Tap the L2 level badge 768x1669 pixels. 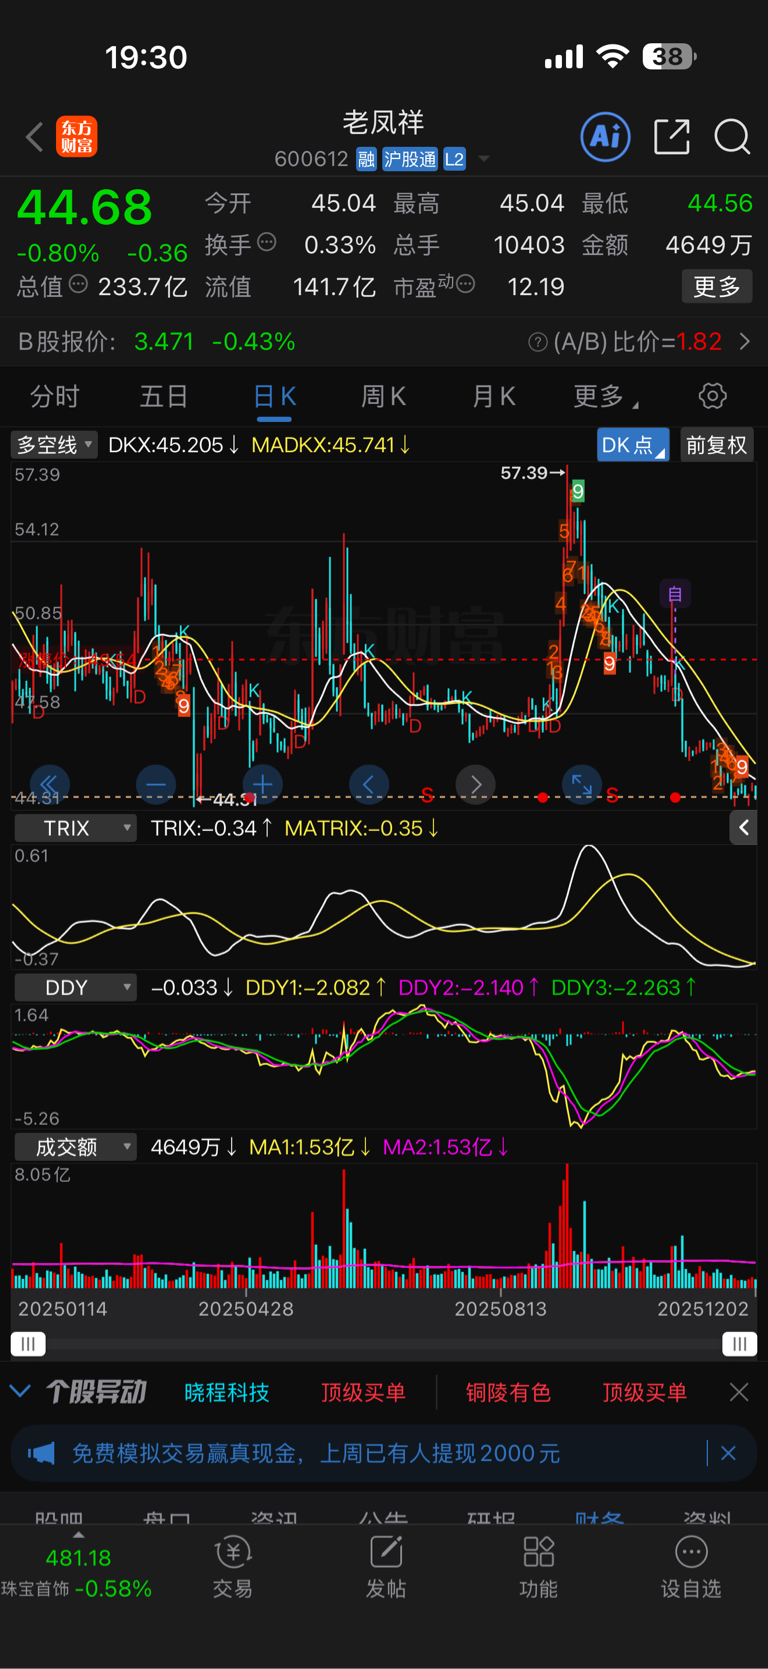point(455,159)
